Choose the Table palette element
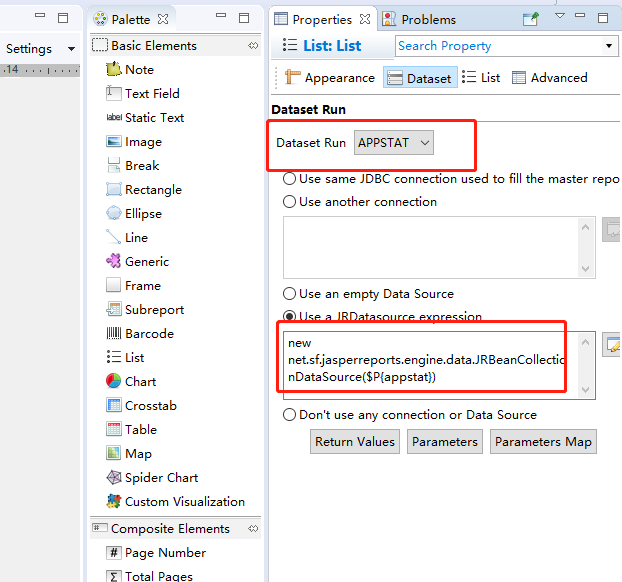Screen dimensions: 622x582 (x=131, y=430)
